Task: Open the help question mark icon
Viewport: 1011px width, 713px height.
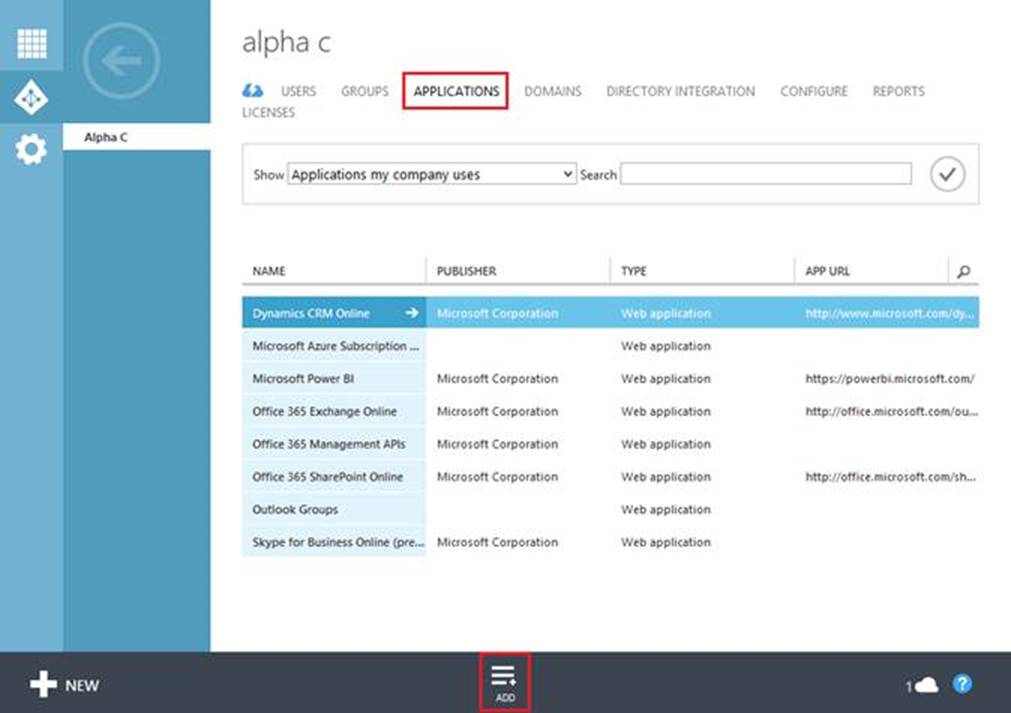Action: [962, 684]
